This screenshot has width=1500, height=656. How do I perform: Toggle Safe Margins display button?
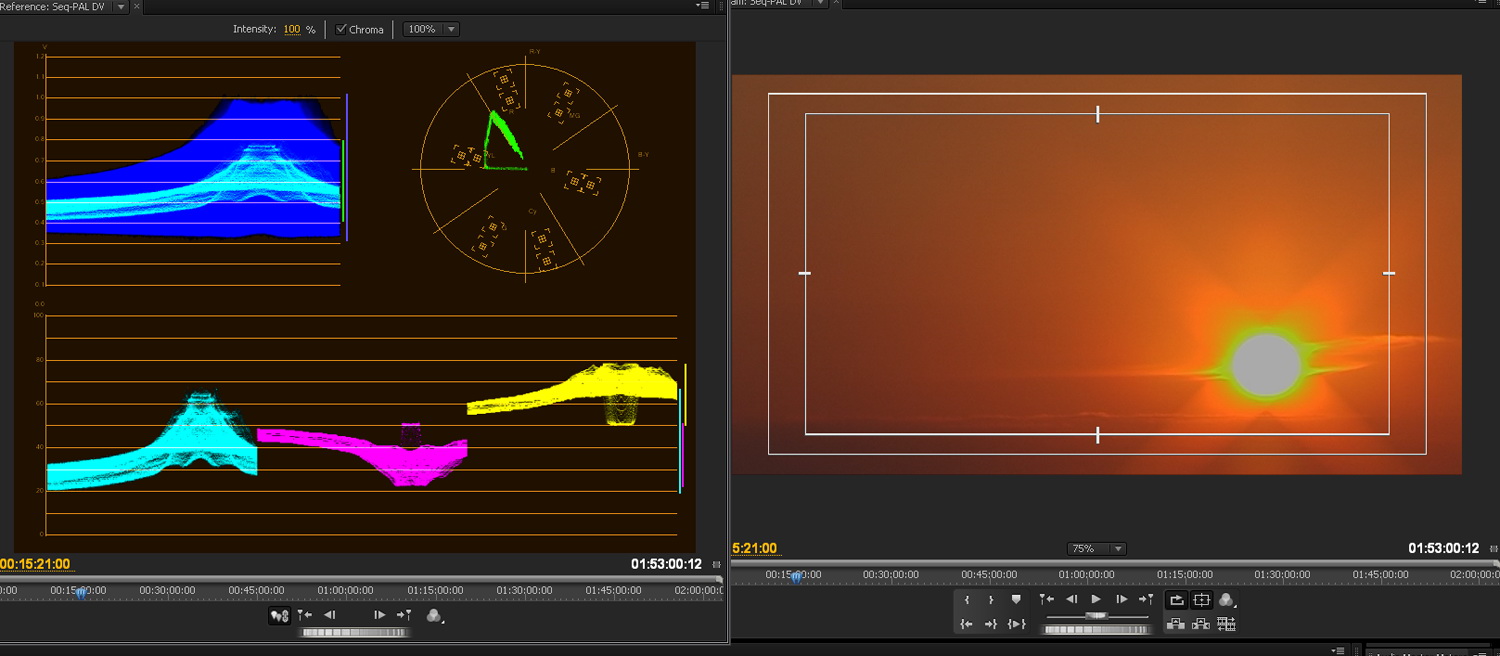point(1202,600)
